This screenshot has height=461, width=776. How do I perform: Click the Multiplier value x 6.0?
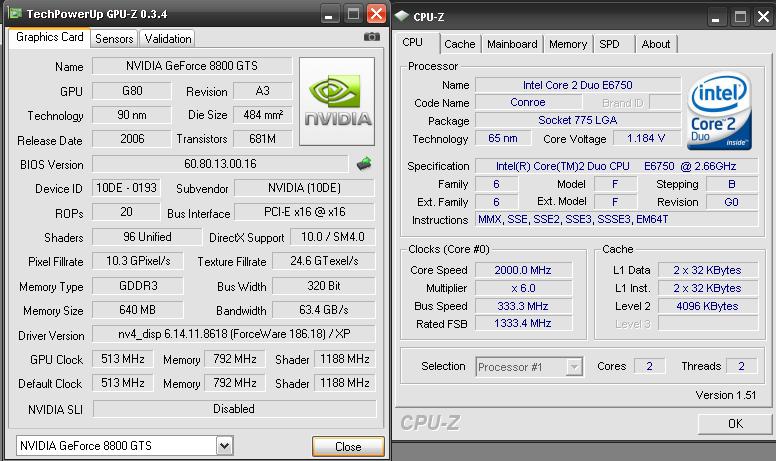(x=523, y=288)
